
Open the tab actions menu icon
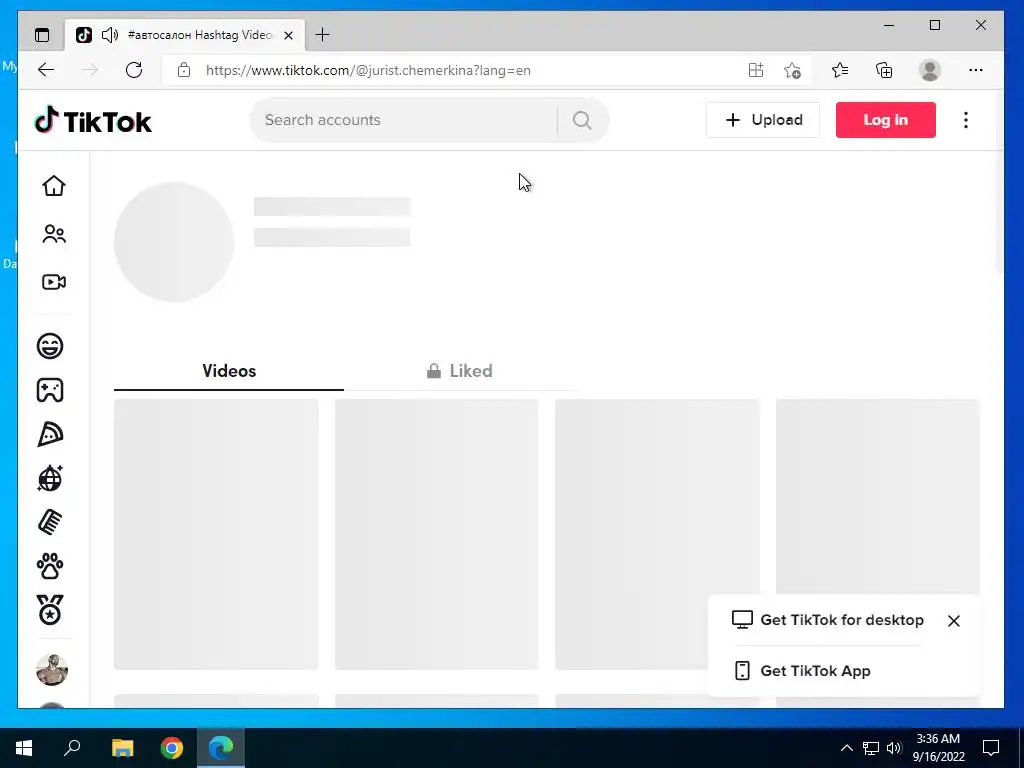click(42, 35)
